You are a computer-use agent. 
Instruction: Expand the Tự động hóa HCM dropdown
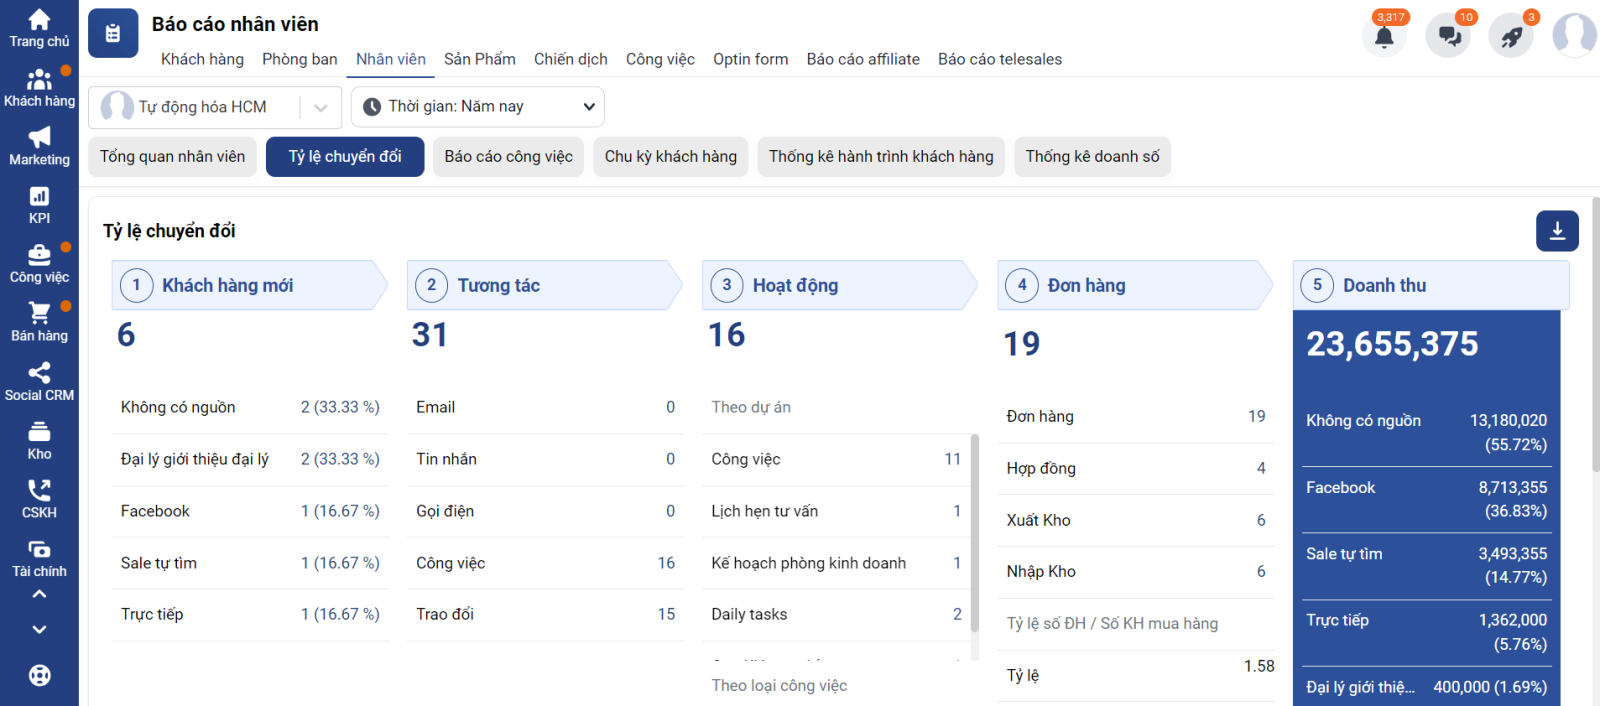point(320,107)
